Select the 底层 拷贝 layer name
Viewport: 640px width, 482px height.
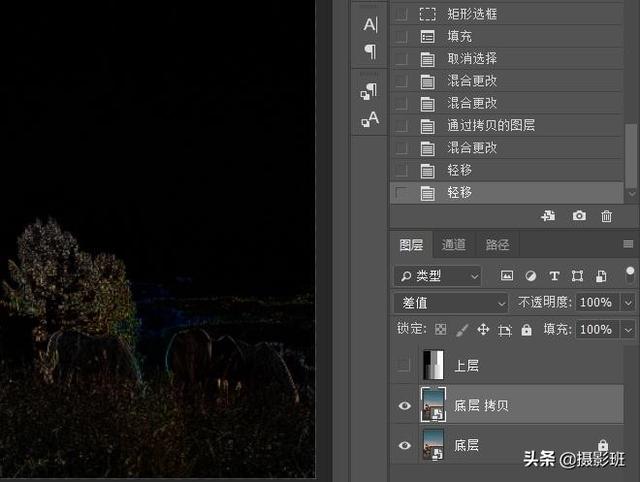[481, 406]
